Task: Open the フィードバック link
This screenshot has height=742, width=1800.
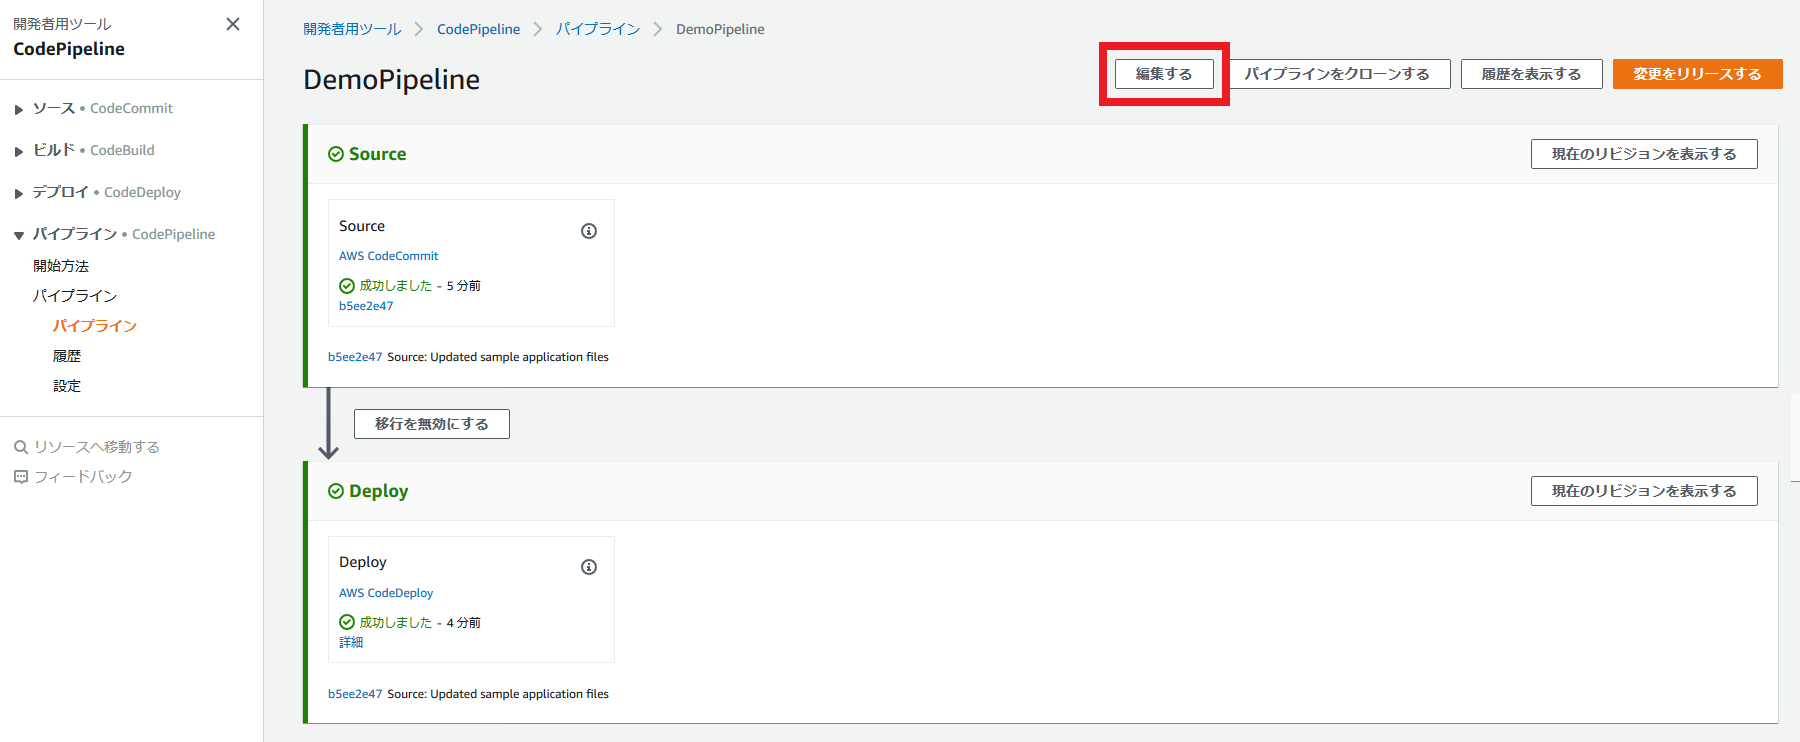Action: click(x=83, y=477)
